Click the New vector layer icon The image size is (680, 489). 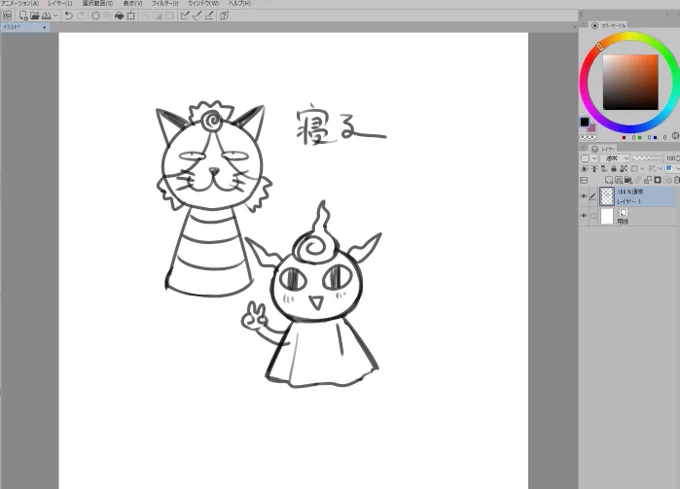tap(618, 180)
